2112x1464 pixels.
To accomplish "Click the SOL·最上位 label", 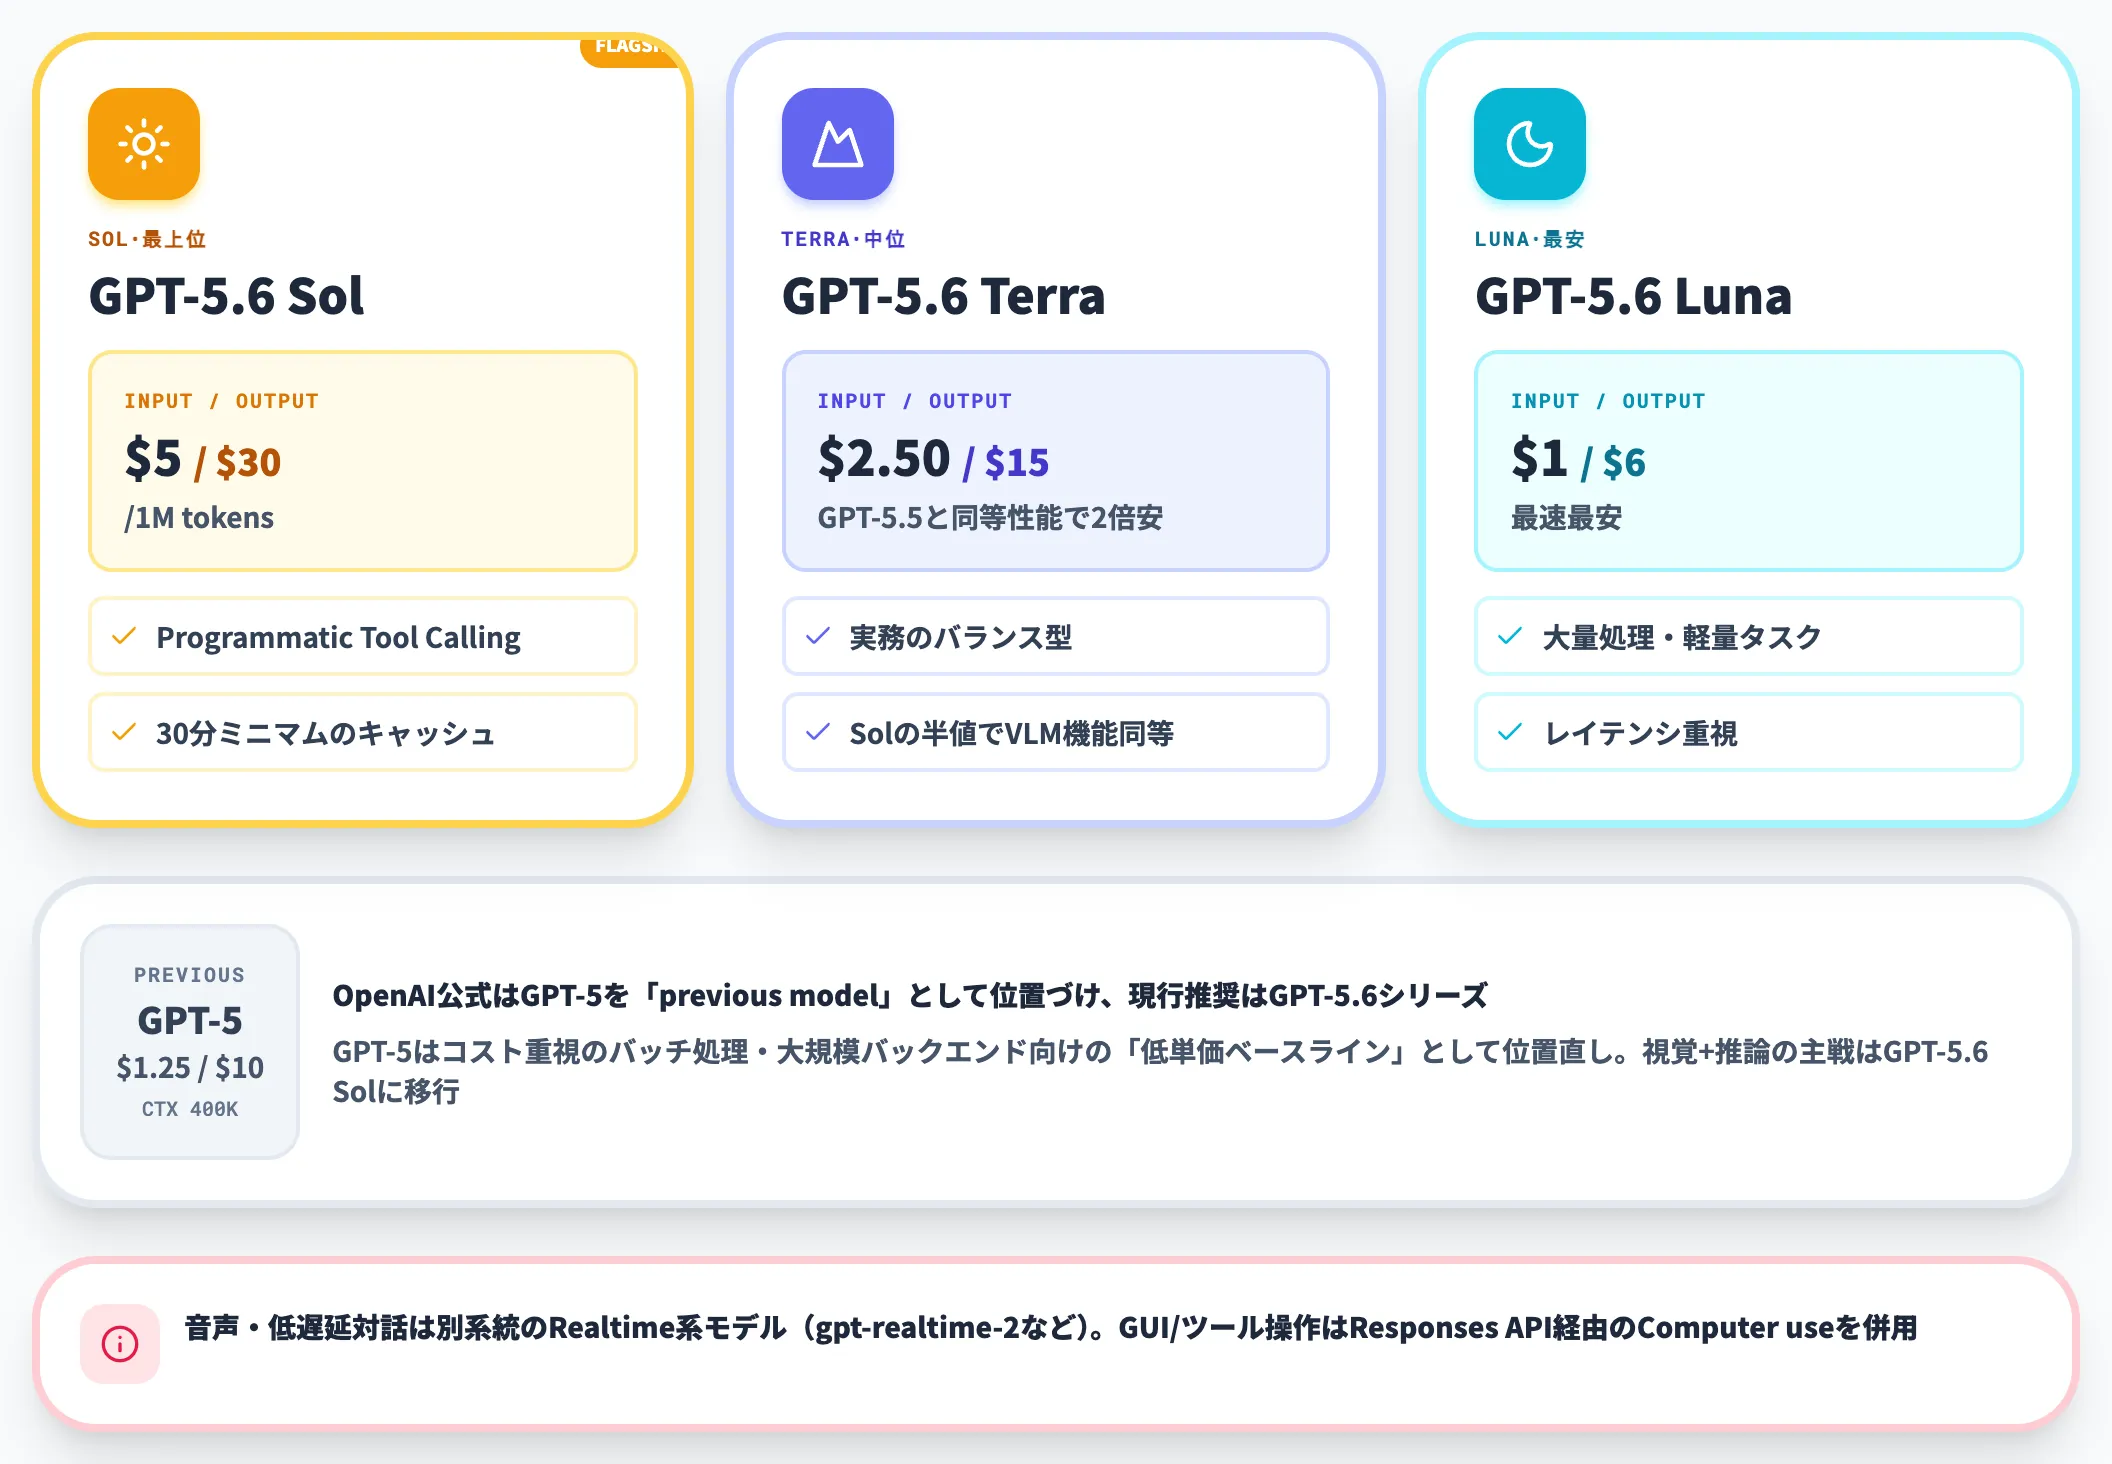I will (147, 239).
